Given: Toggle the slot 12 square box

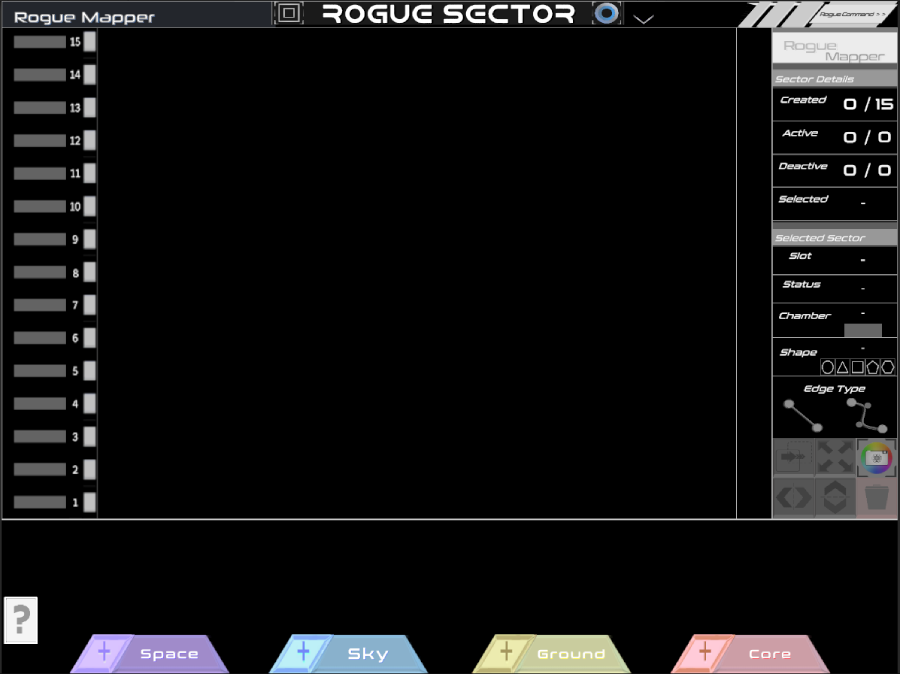Looking at the screenshot, I should tap(90, 140).
